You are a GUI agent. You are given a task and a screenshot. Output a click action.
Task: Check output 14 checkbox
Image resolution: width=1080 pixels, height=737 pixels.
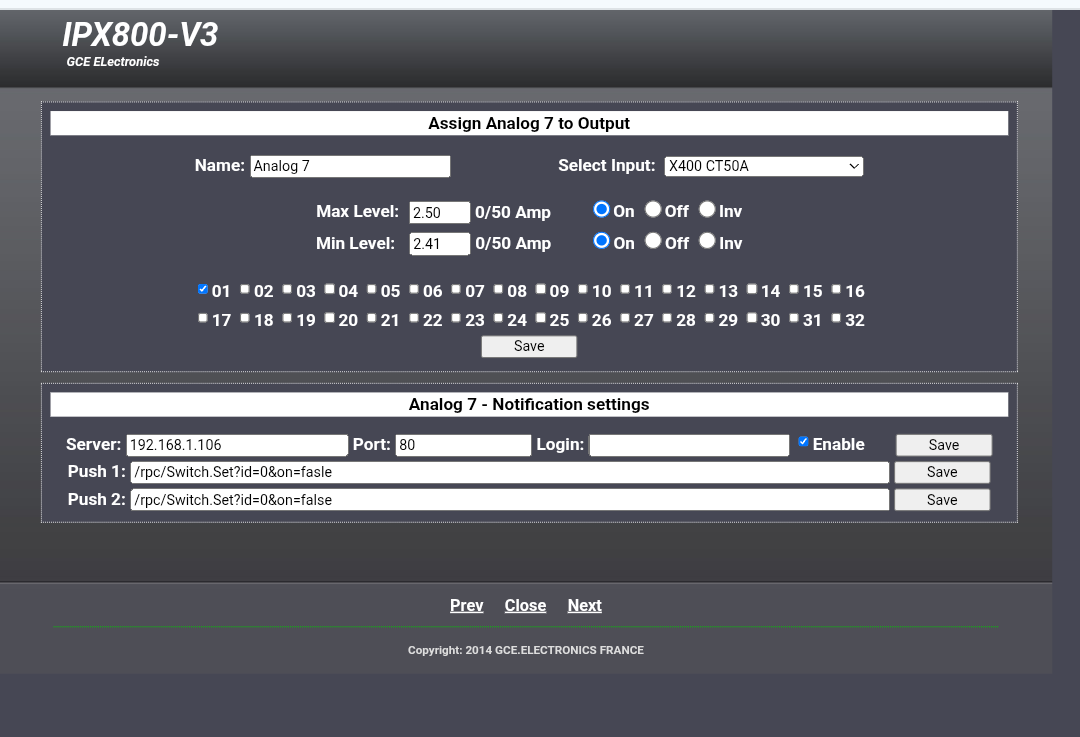click(x=751, y=289)
